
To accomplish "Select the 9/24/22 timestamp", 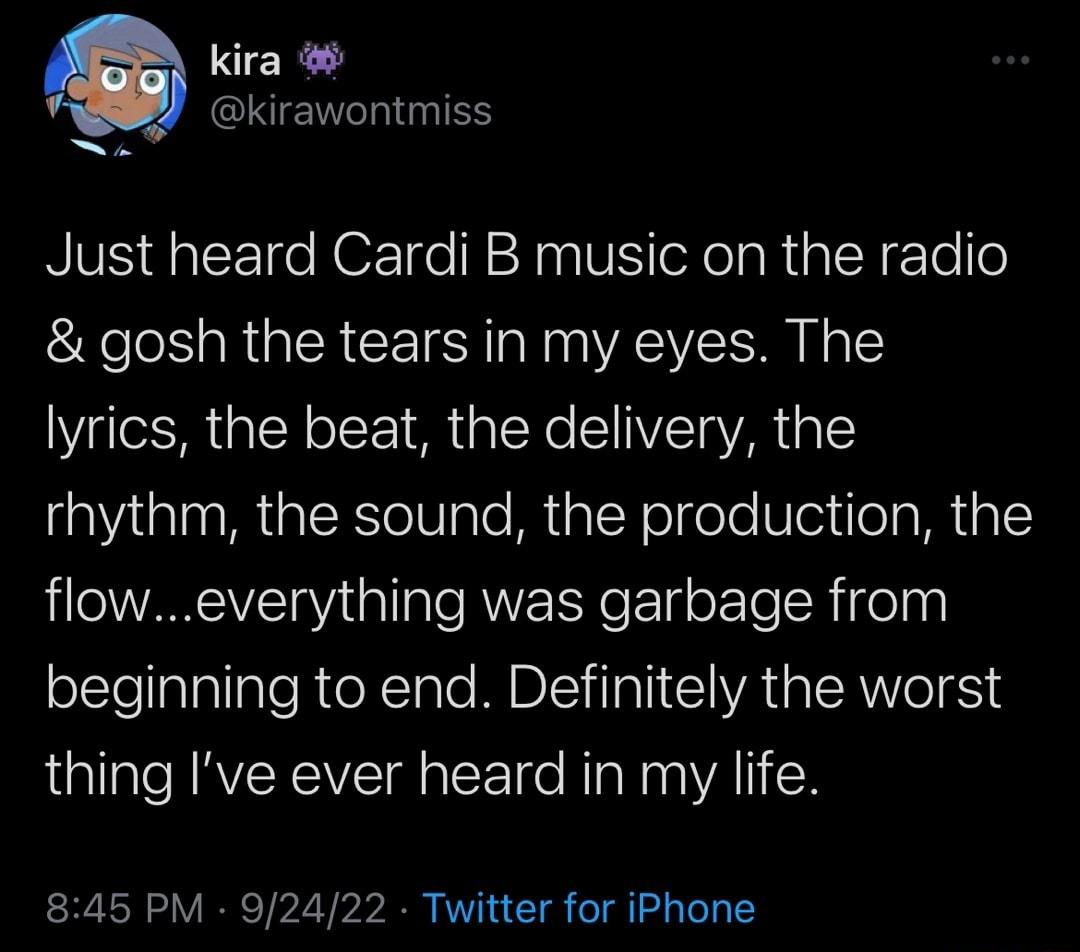I will point(312,908).
